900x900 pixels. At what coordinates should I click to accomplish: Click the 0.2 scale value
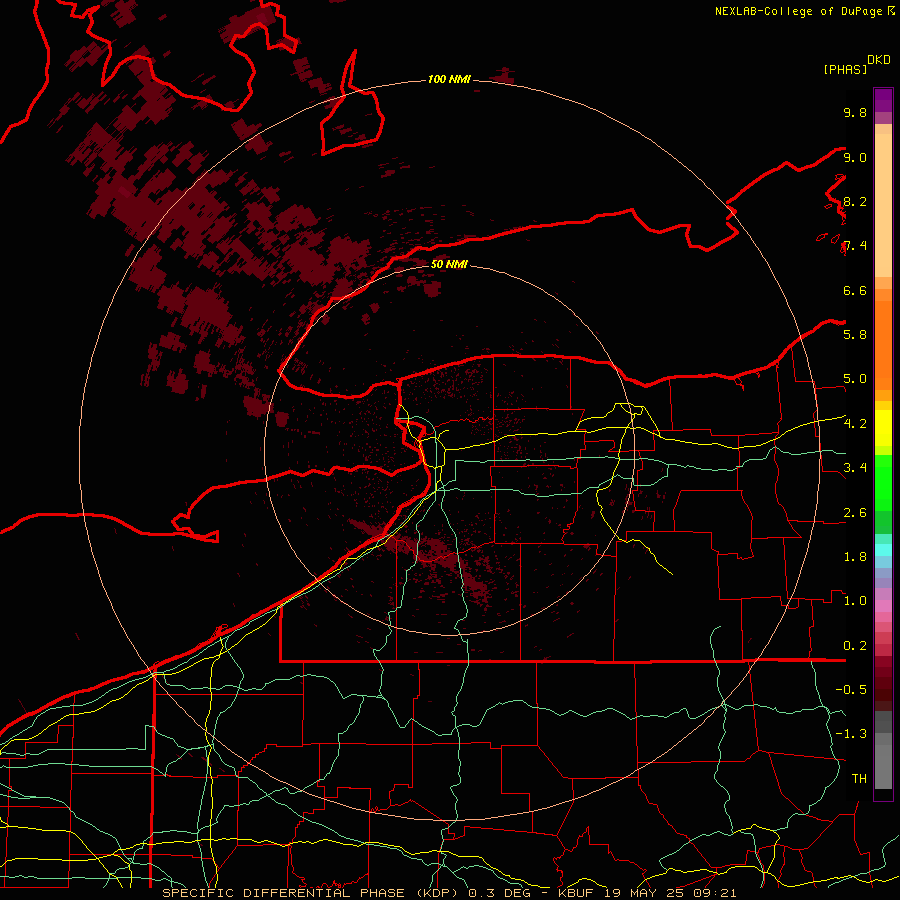[x=855, y=646]
